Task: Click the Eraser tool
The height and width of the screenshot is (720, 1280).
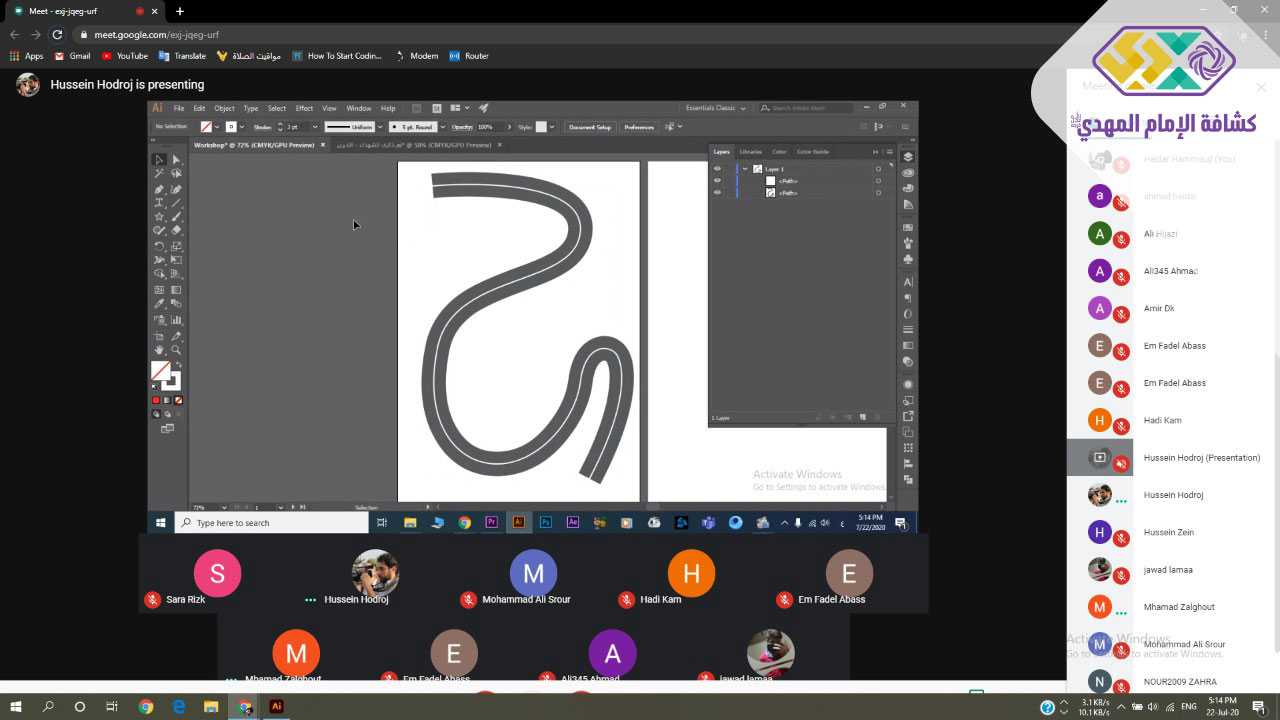Action: [x=176, y=231]
